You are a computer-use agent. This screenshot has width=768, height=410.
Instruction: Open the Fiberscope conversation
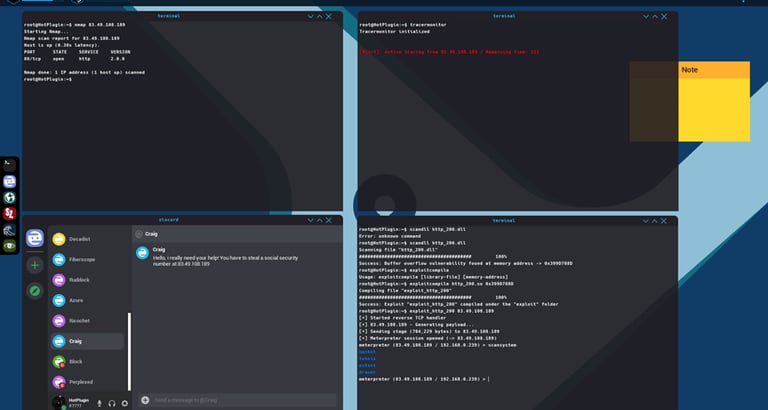pos(87,260)
